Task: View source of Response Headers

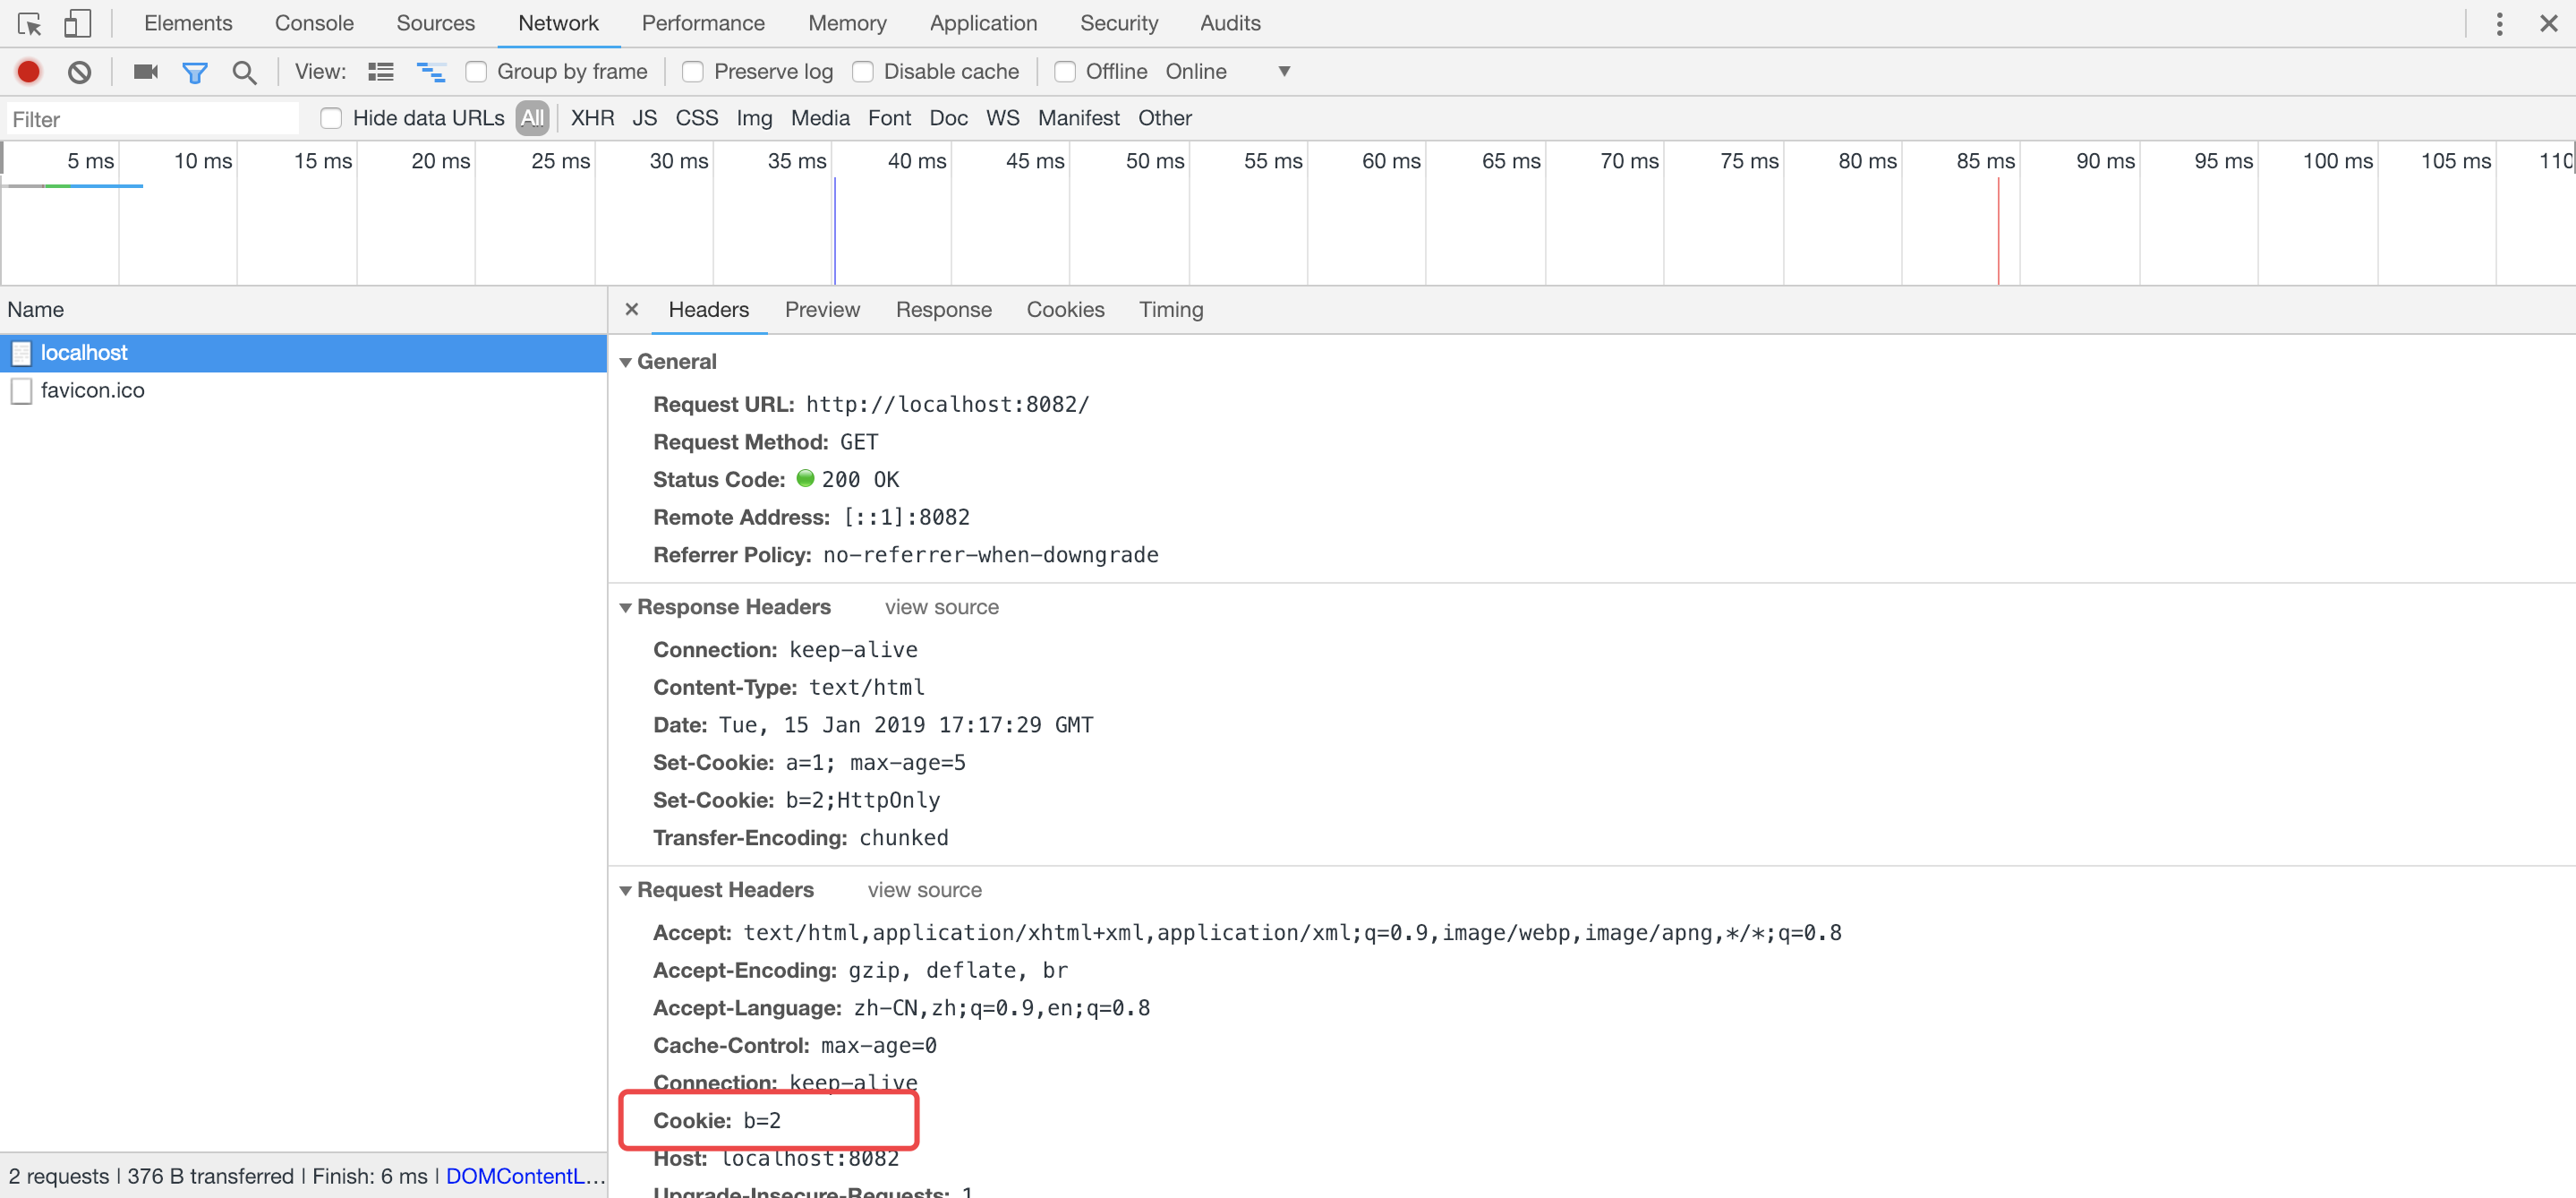Action: click(x=942, y=608)
